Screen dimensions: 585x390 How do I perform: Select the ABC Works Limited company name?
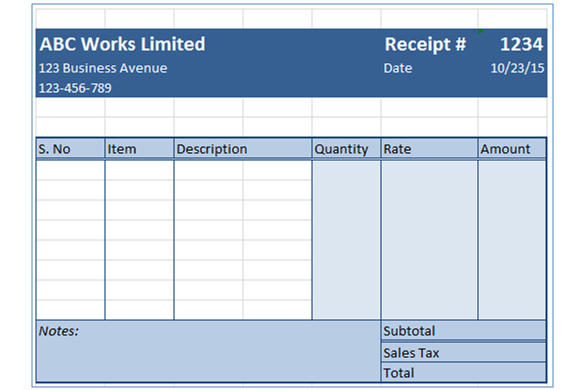(122, 44)
